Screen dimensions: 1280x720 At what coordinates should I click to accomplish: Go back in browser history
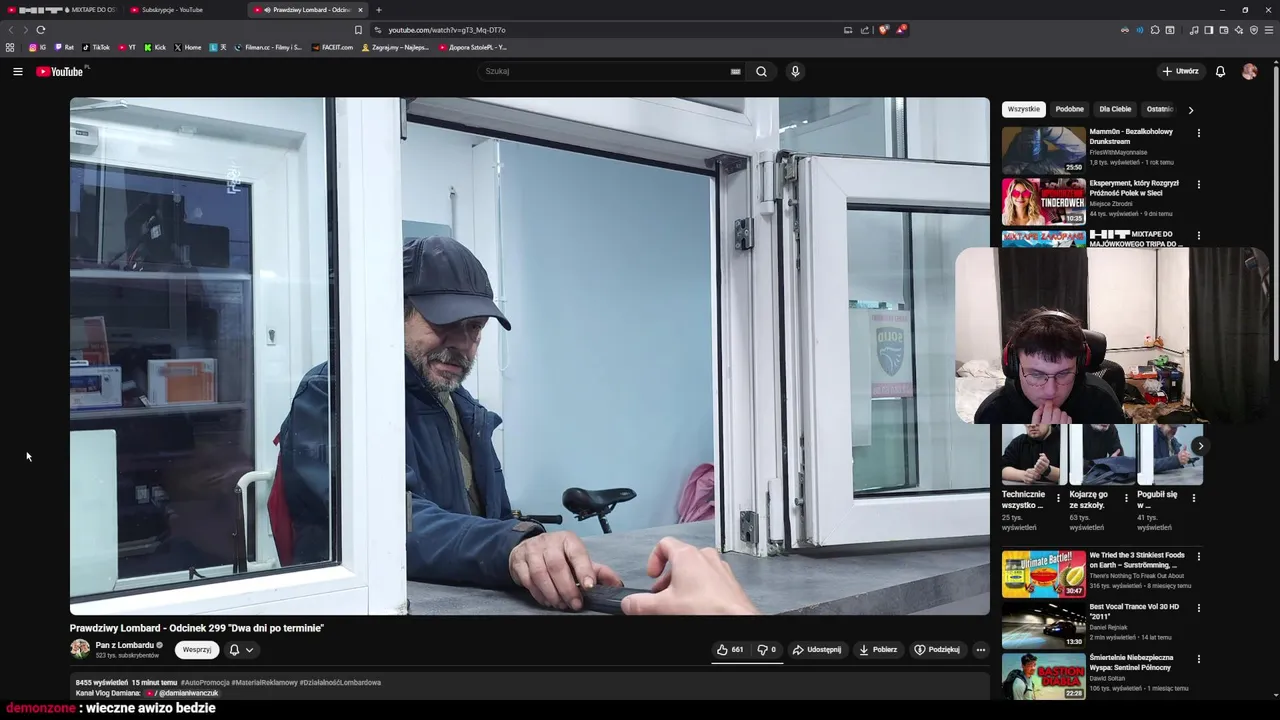11,30
